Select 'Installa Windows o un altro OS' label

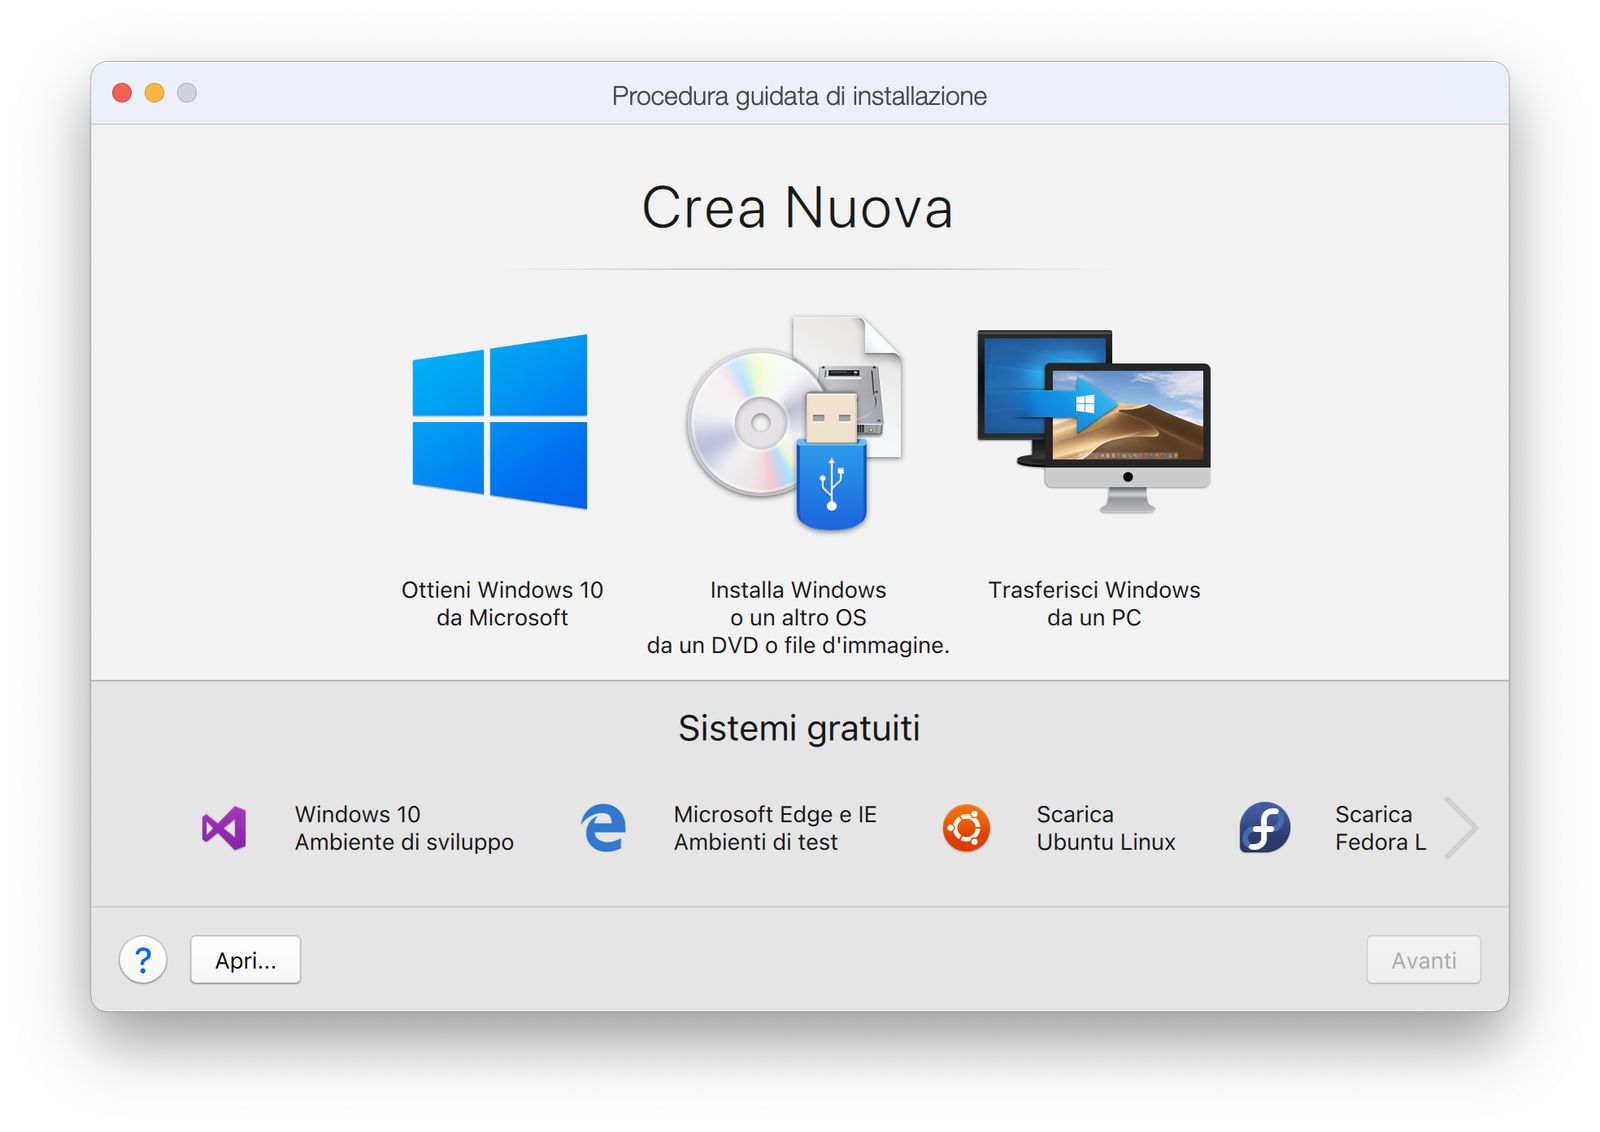click(x=798, y=618)
